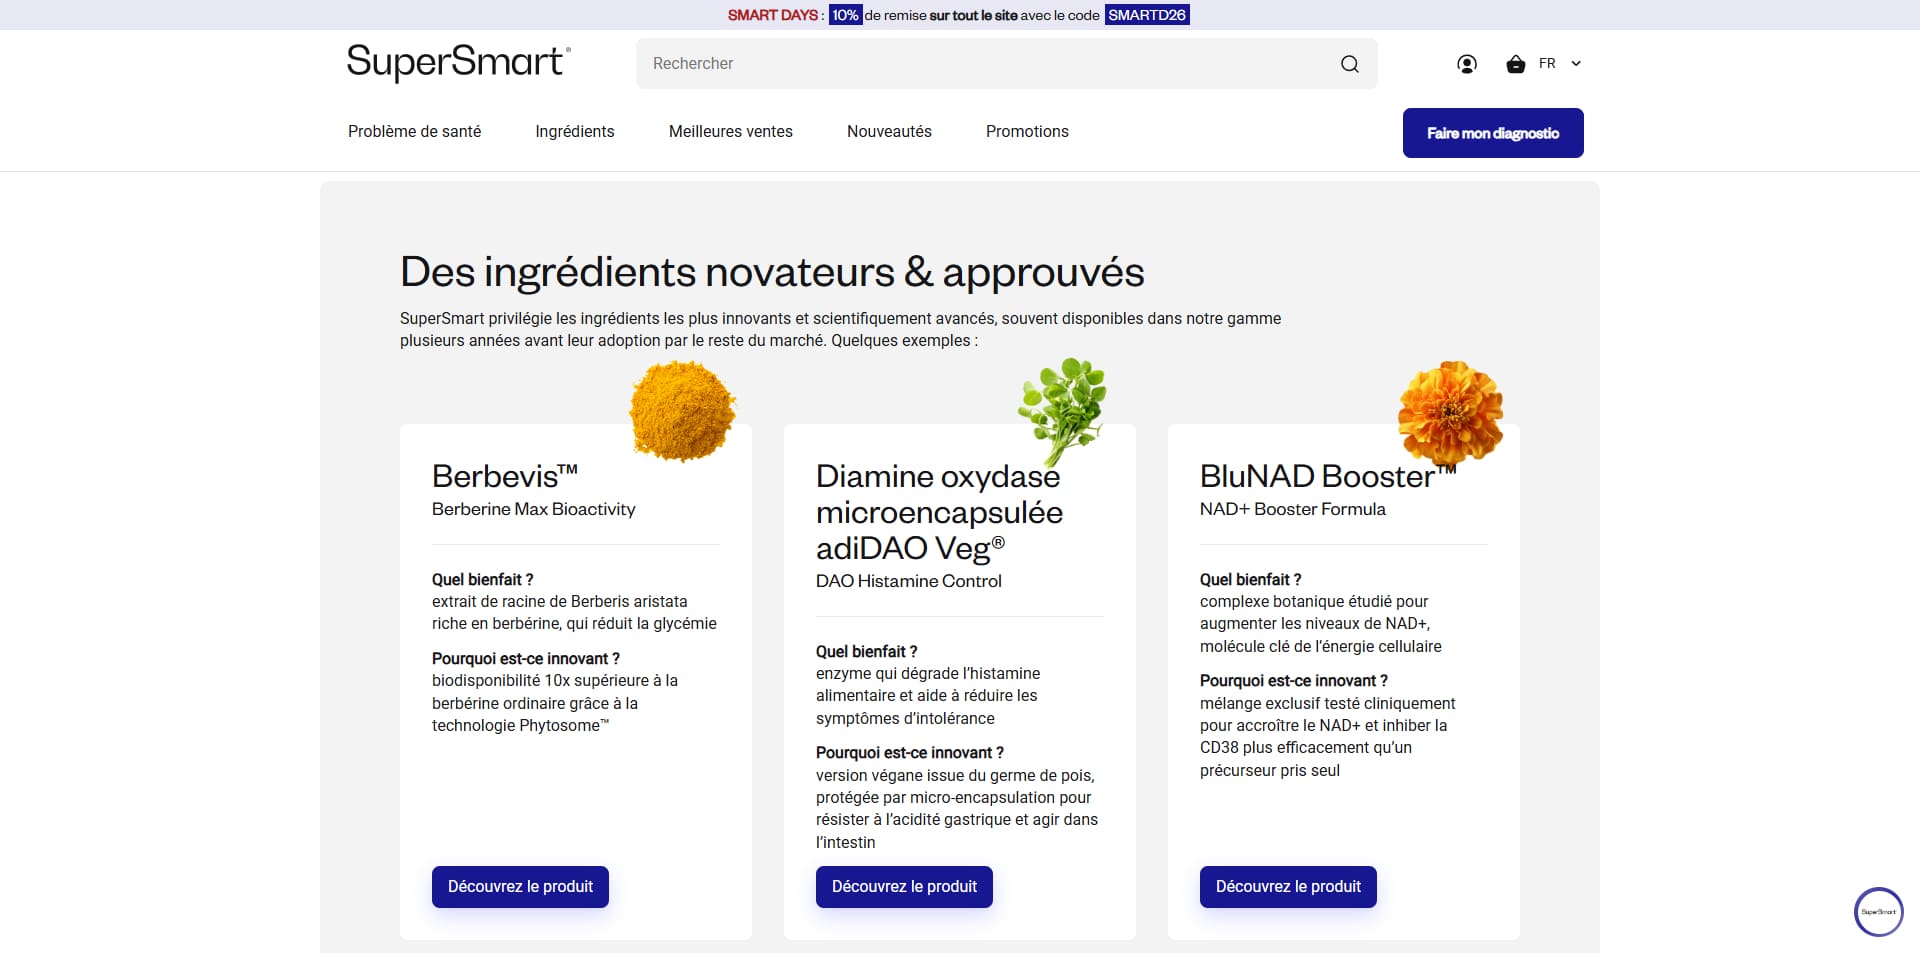1920x953 pixels.
Task: Open the user account icon
Action: click(x=1467, y=64)
